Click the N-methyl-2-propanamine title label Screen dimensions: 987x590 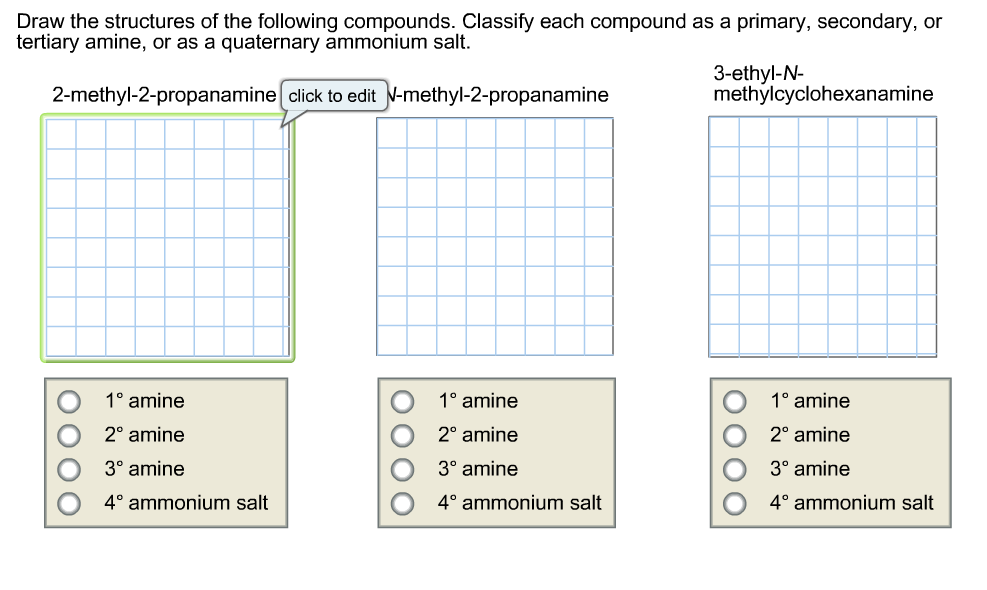tap(498, 95)
